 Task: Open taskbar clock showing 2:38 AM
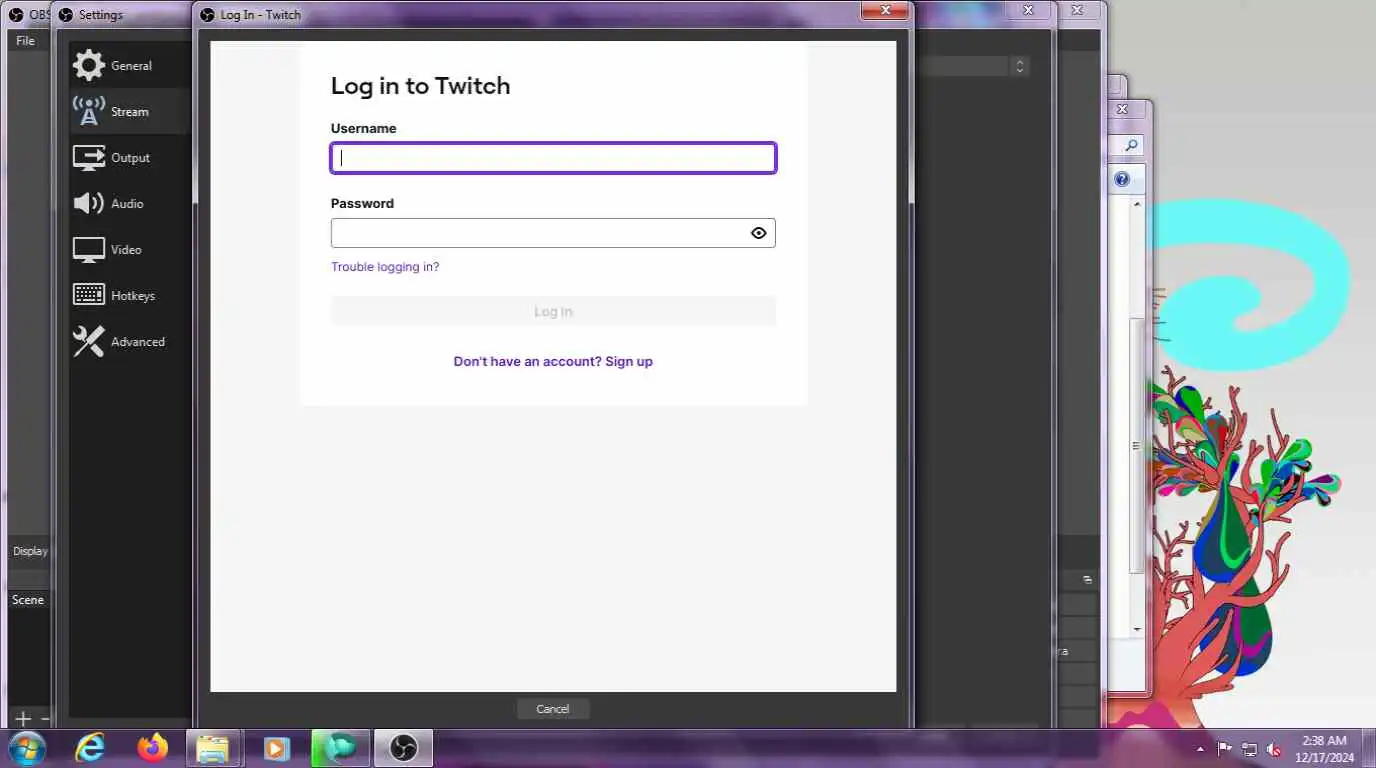pyautogui.click(x=1324, y=749)
